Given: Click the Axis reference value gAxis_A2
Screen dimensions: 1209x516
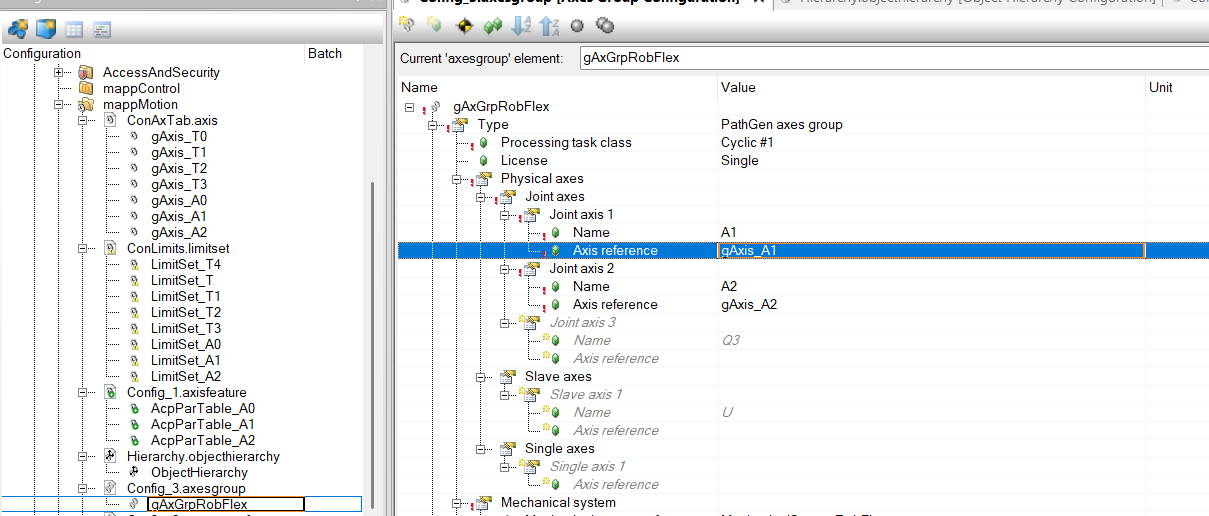Looking at the screenshot, I should click(x=749, y=304).
